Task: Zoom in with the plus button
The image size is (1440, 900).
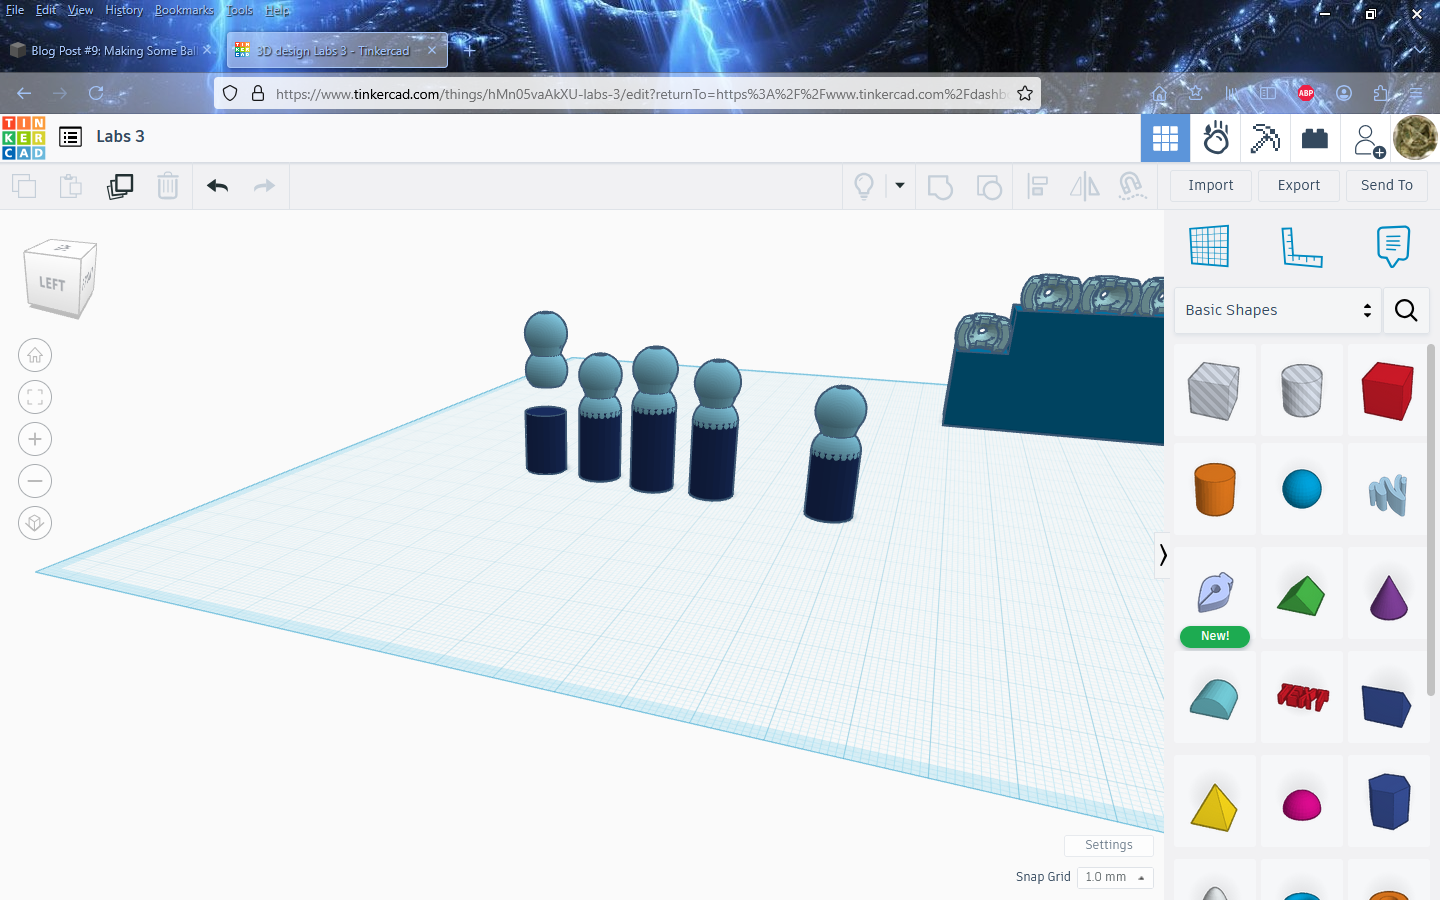Action: click(35, 439)
